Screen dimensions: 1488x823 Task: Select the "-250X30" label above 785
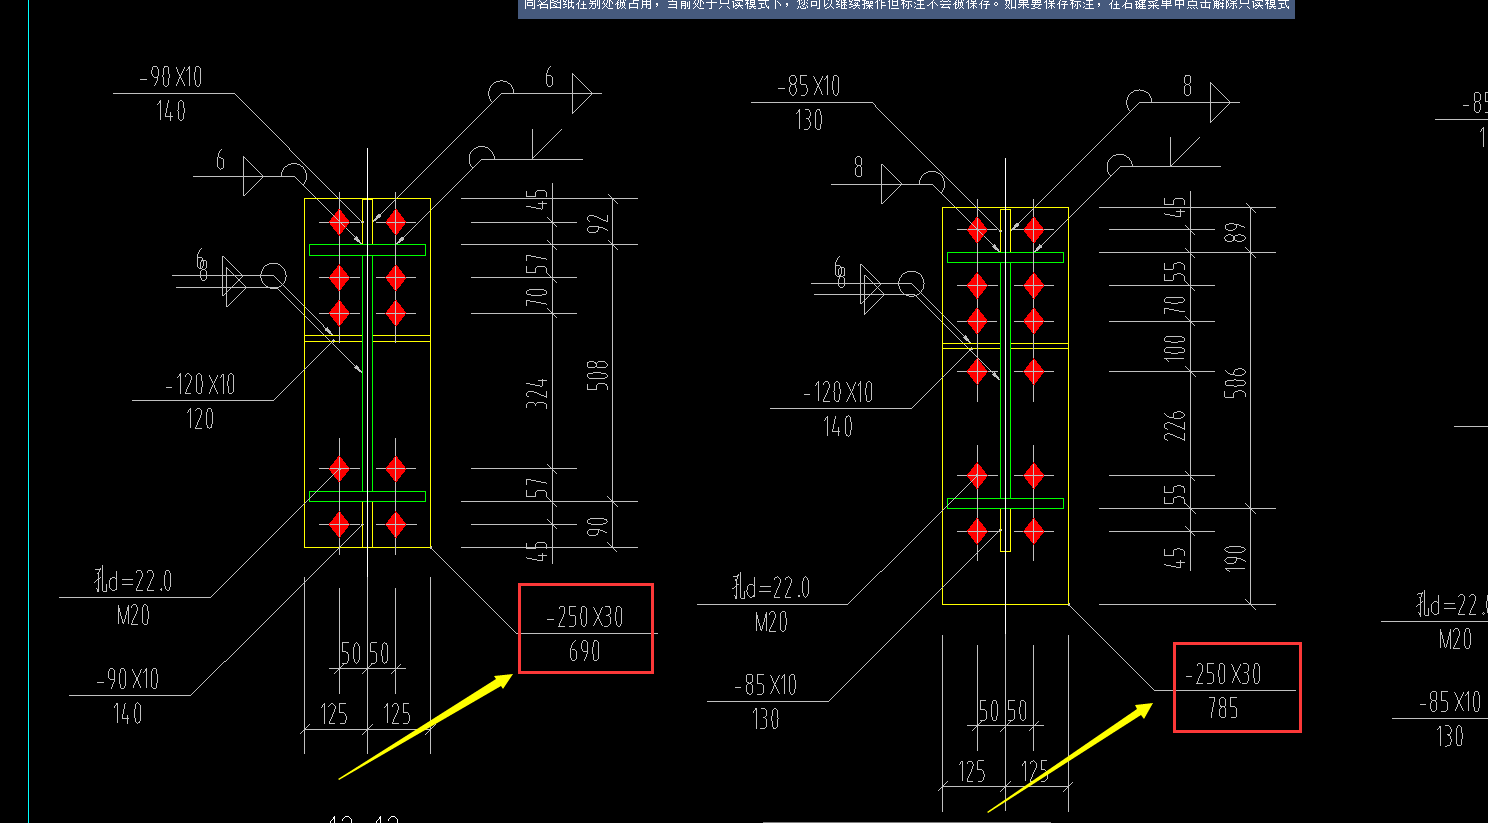(1223, 674)
